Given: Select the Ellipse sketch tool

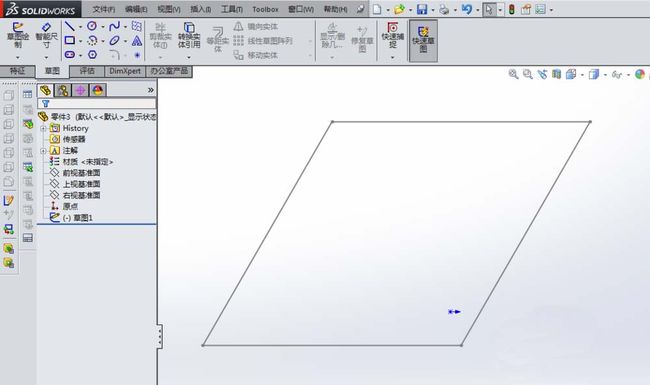Looking at the screenshot, I should pyautogui.click(x=114, y=40).
